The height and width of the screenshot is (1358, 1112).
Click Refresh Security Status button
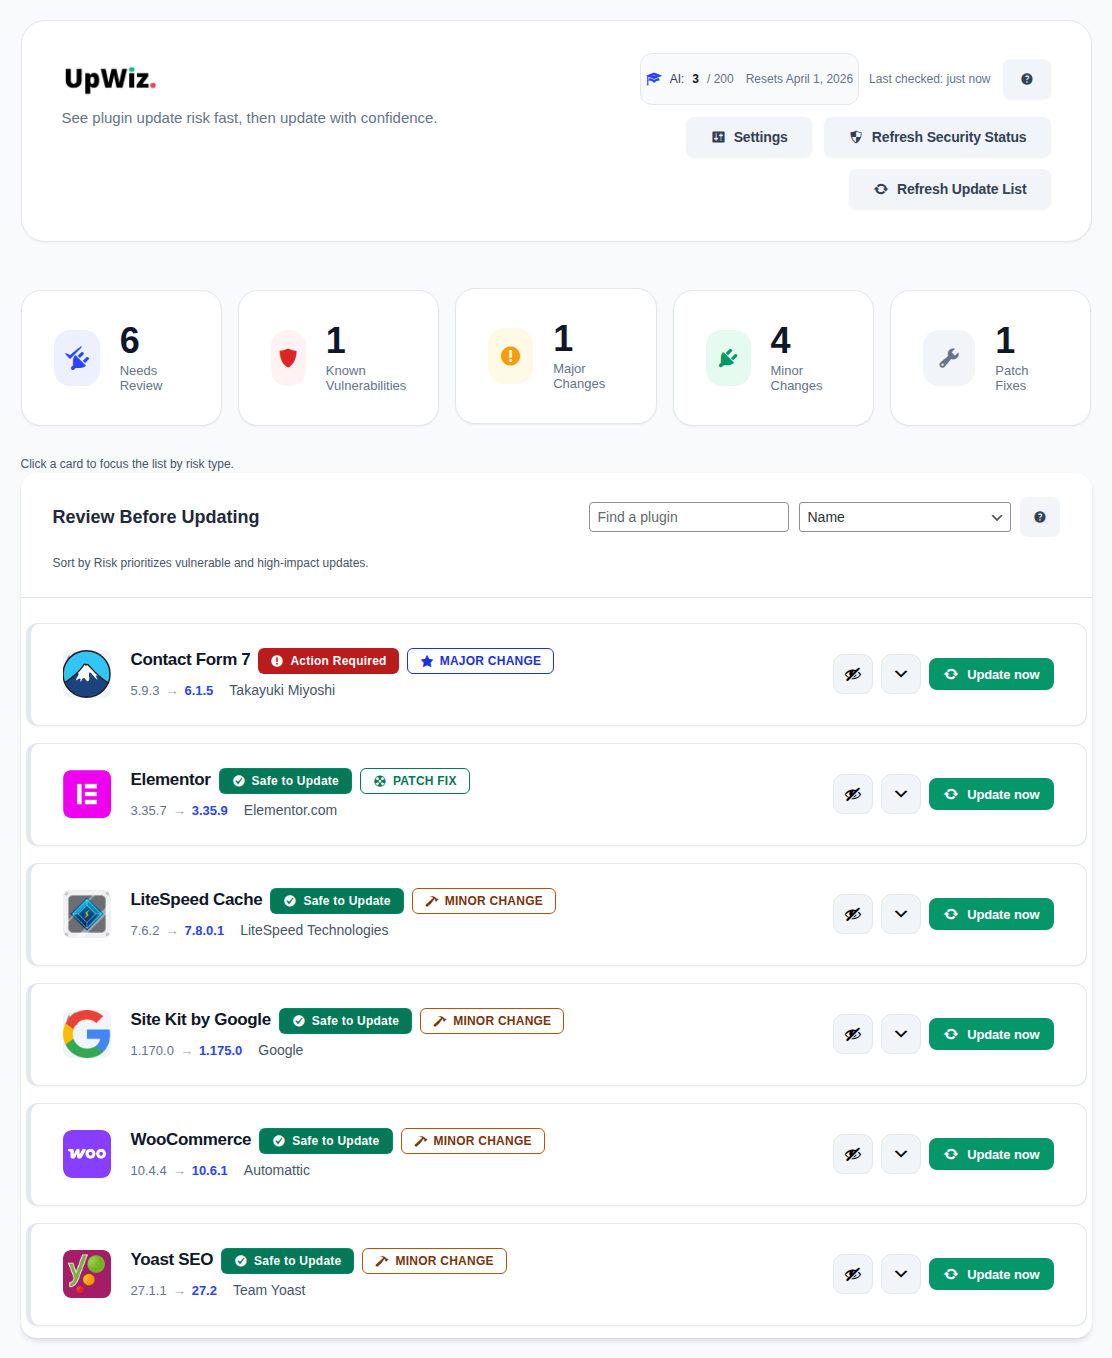coord(937,137)
